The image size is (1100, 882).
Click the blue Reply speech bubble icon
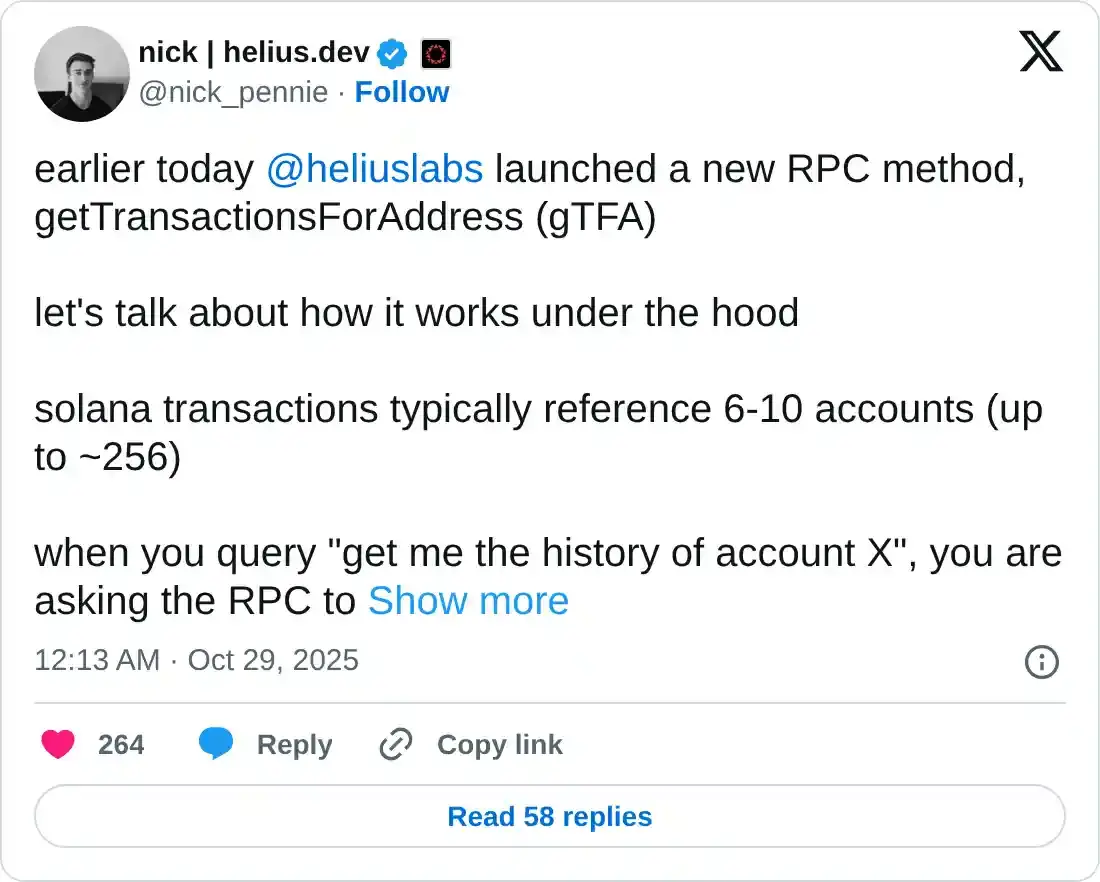(218, 744)
